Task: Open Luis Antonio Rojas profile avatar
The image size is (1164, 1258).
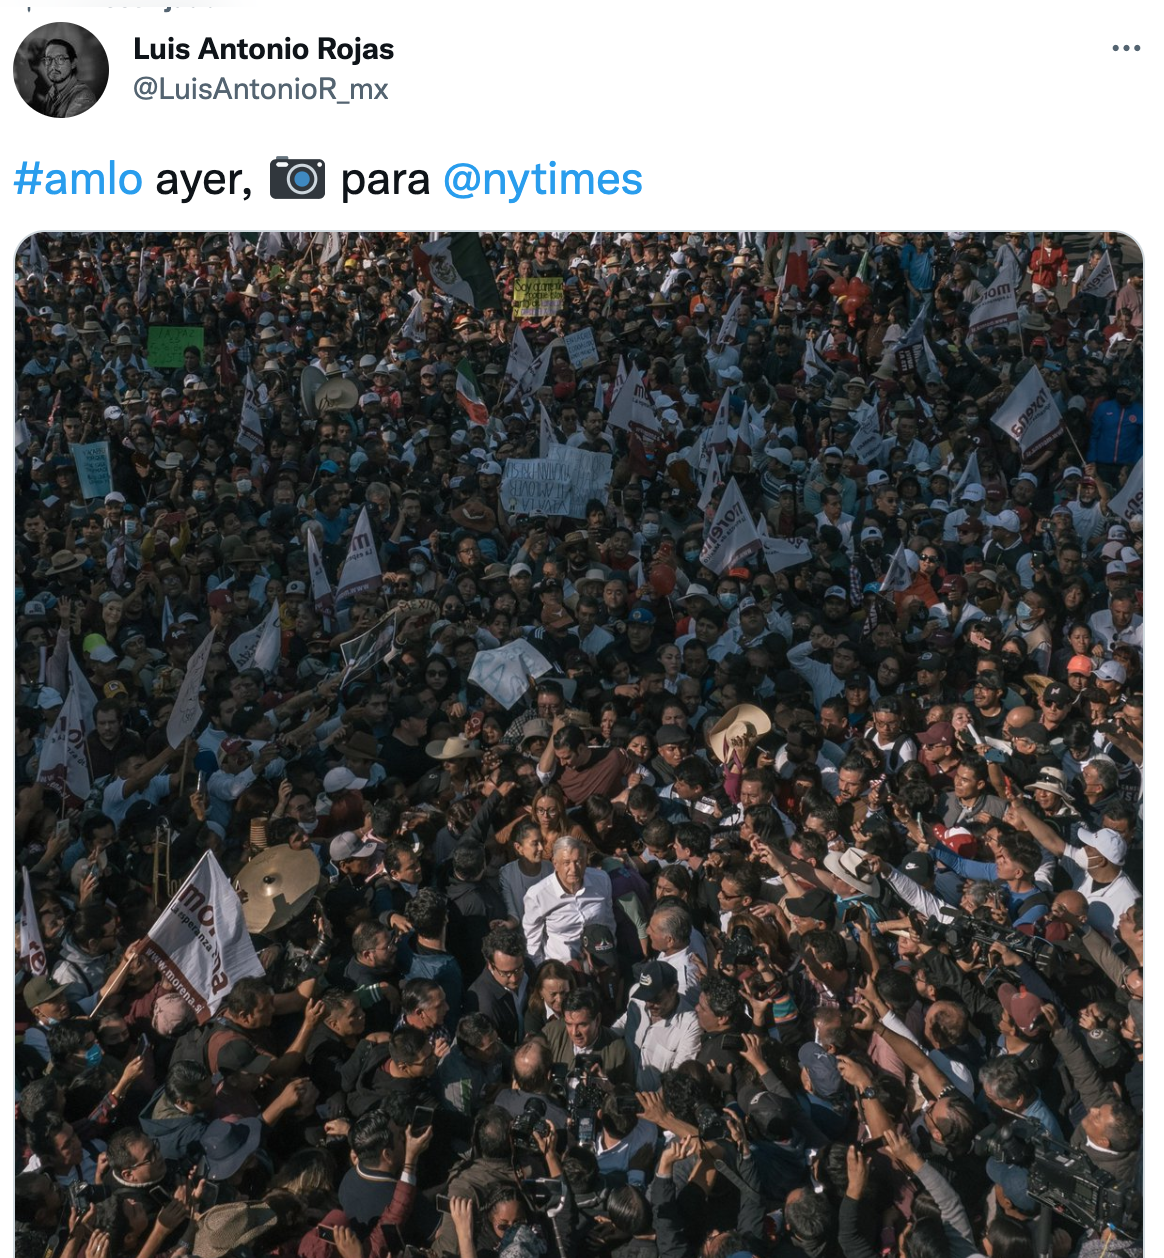Action: 61,70
